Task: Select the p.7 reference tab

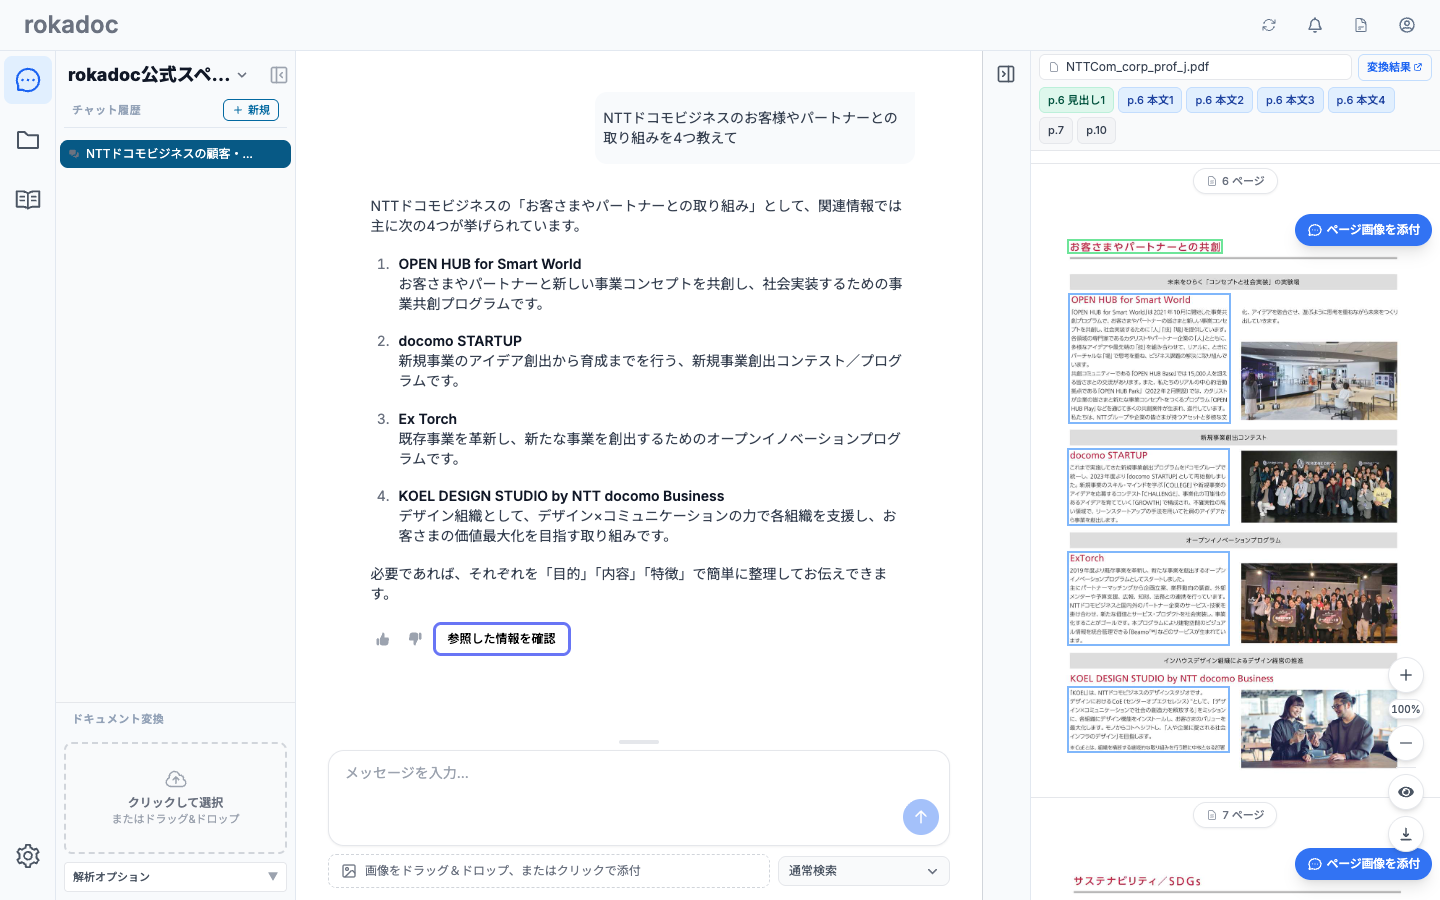Action: pyautogui.click(x=1056, y=130)
